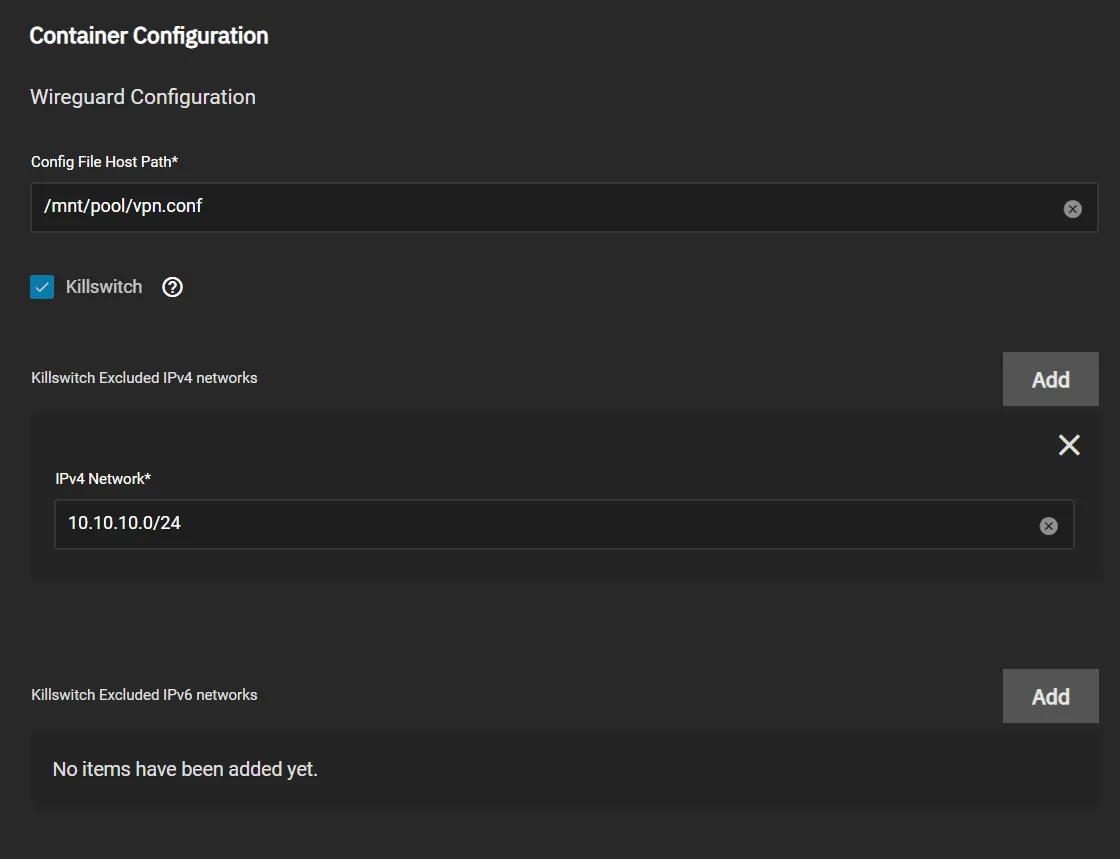The image size is (1120, 859).
Task: Click the Killswitch Excluded IPv4 networks label
Action: click(x=144, y=378)
